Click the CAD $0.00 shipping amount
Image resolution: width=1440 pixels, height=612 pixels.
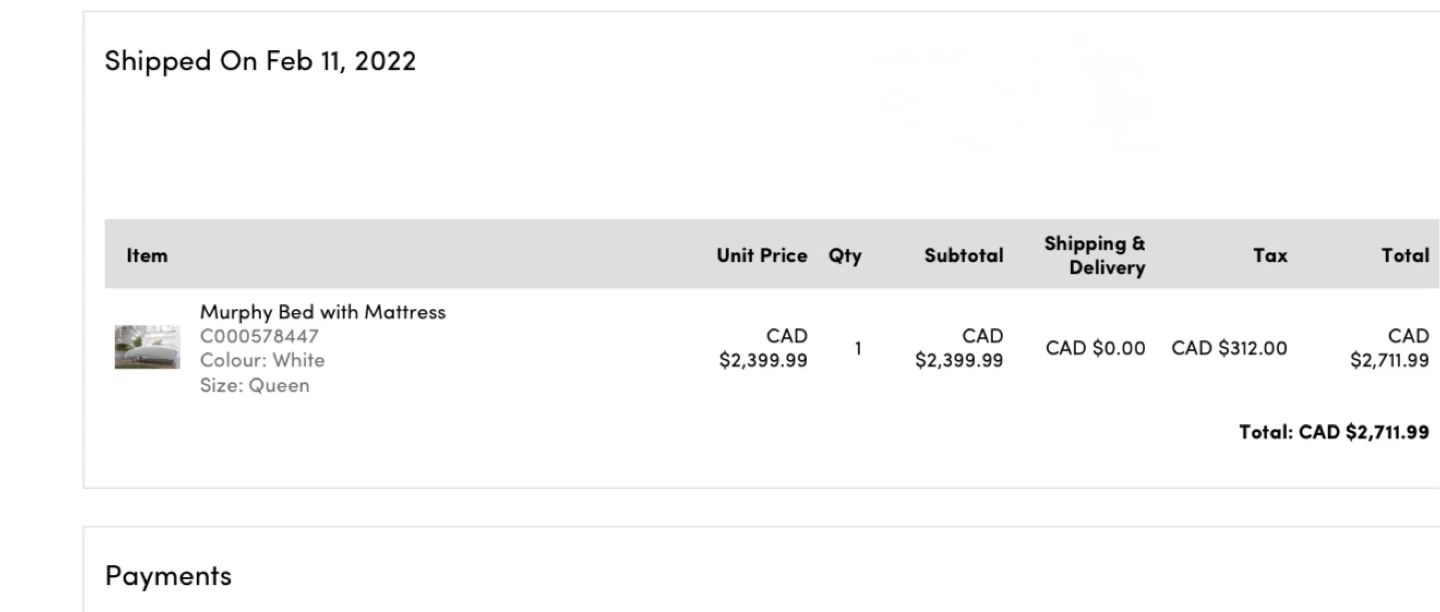click(x=1095, y=348)
